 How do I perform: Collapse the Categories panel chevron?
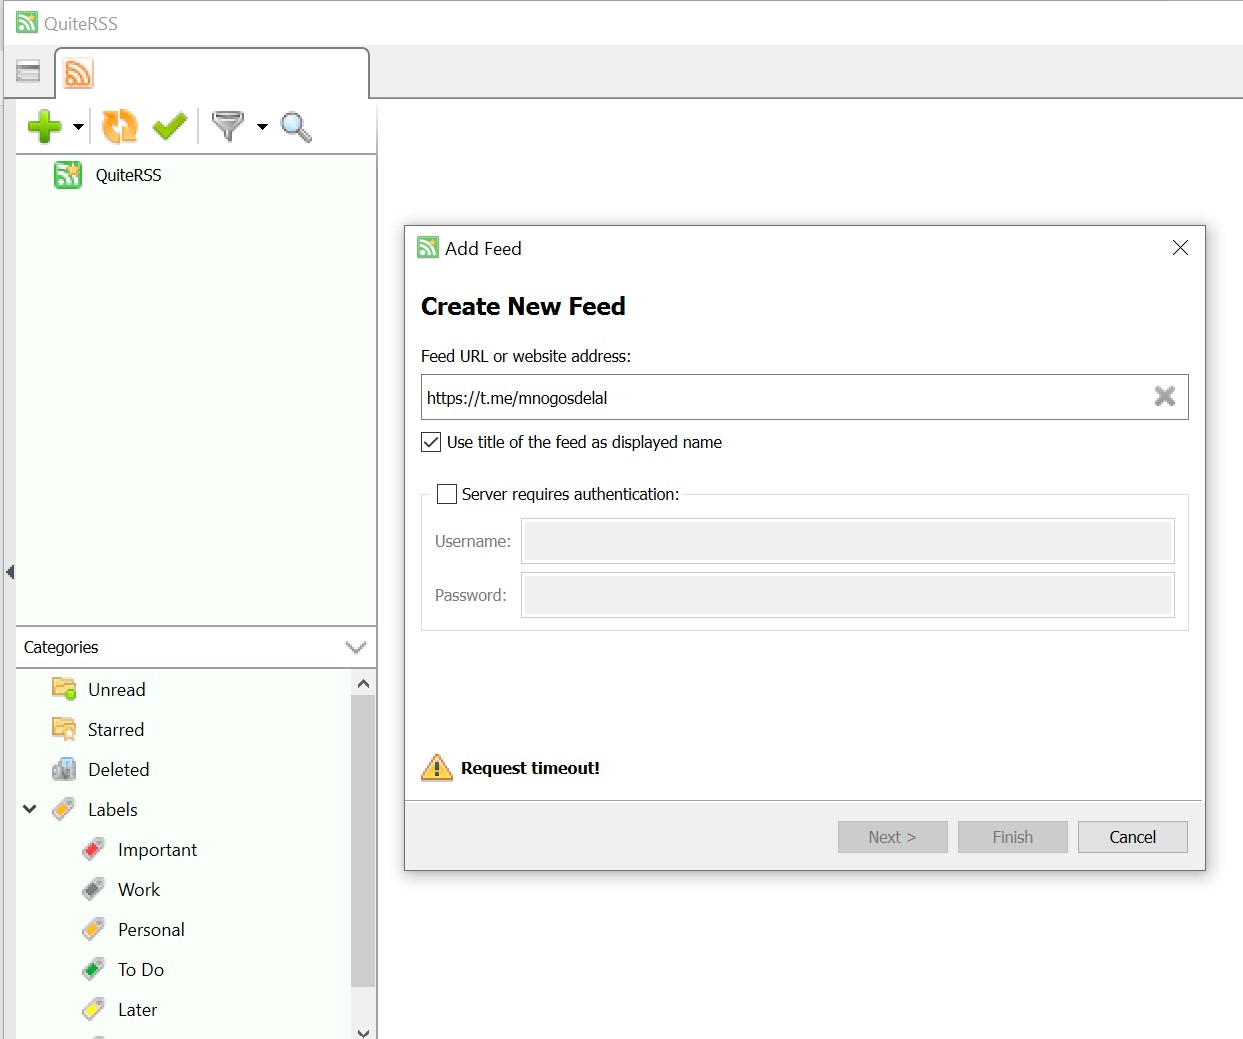(355, 647)
